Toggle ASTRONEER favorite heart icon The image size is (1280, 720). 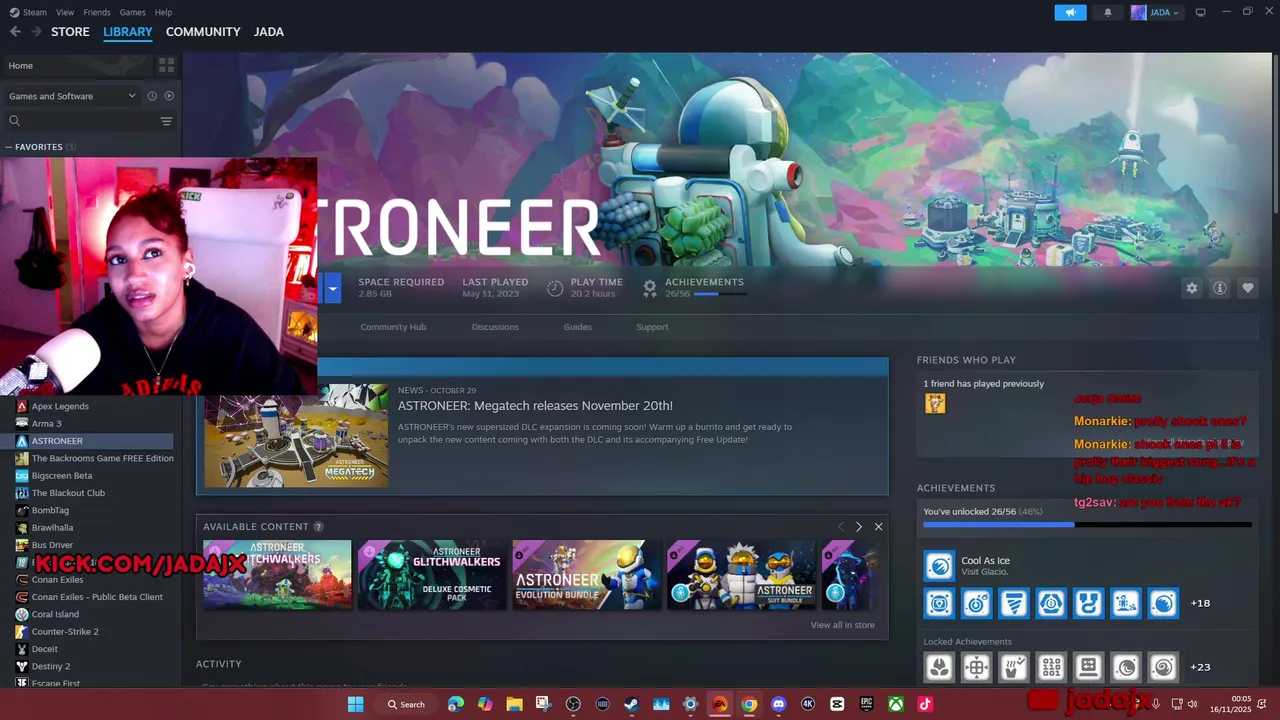point(1247,288)
